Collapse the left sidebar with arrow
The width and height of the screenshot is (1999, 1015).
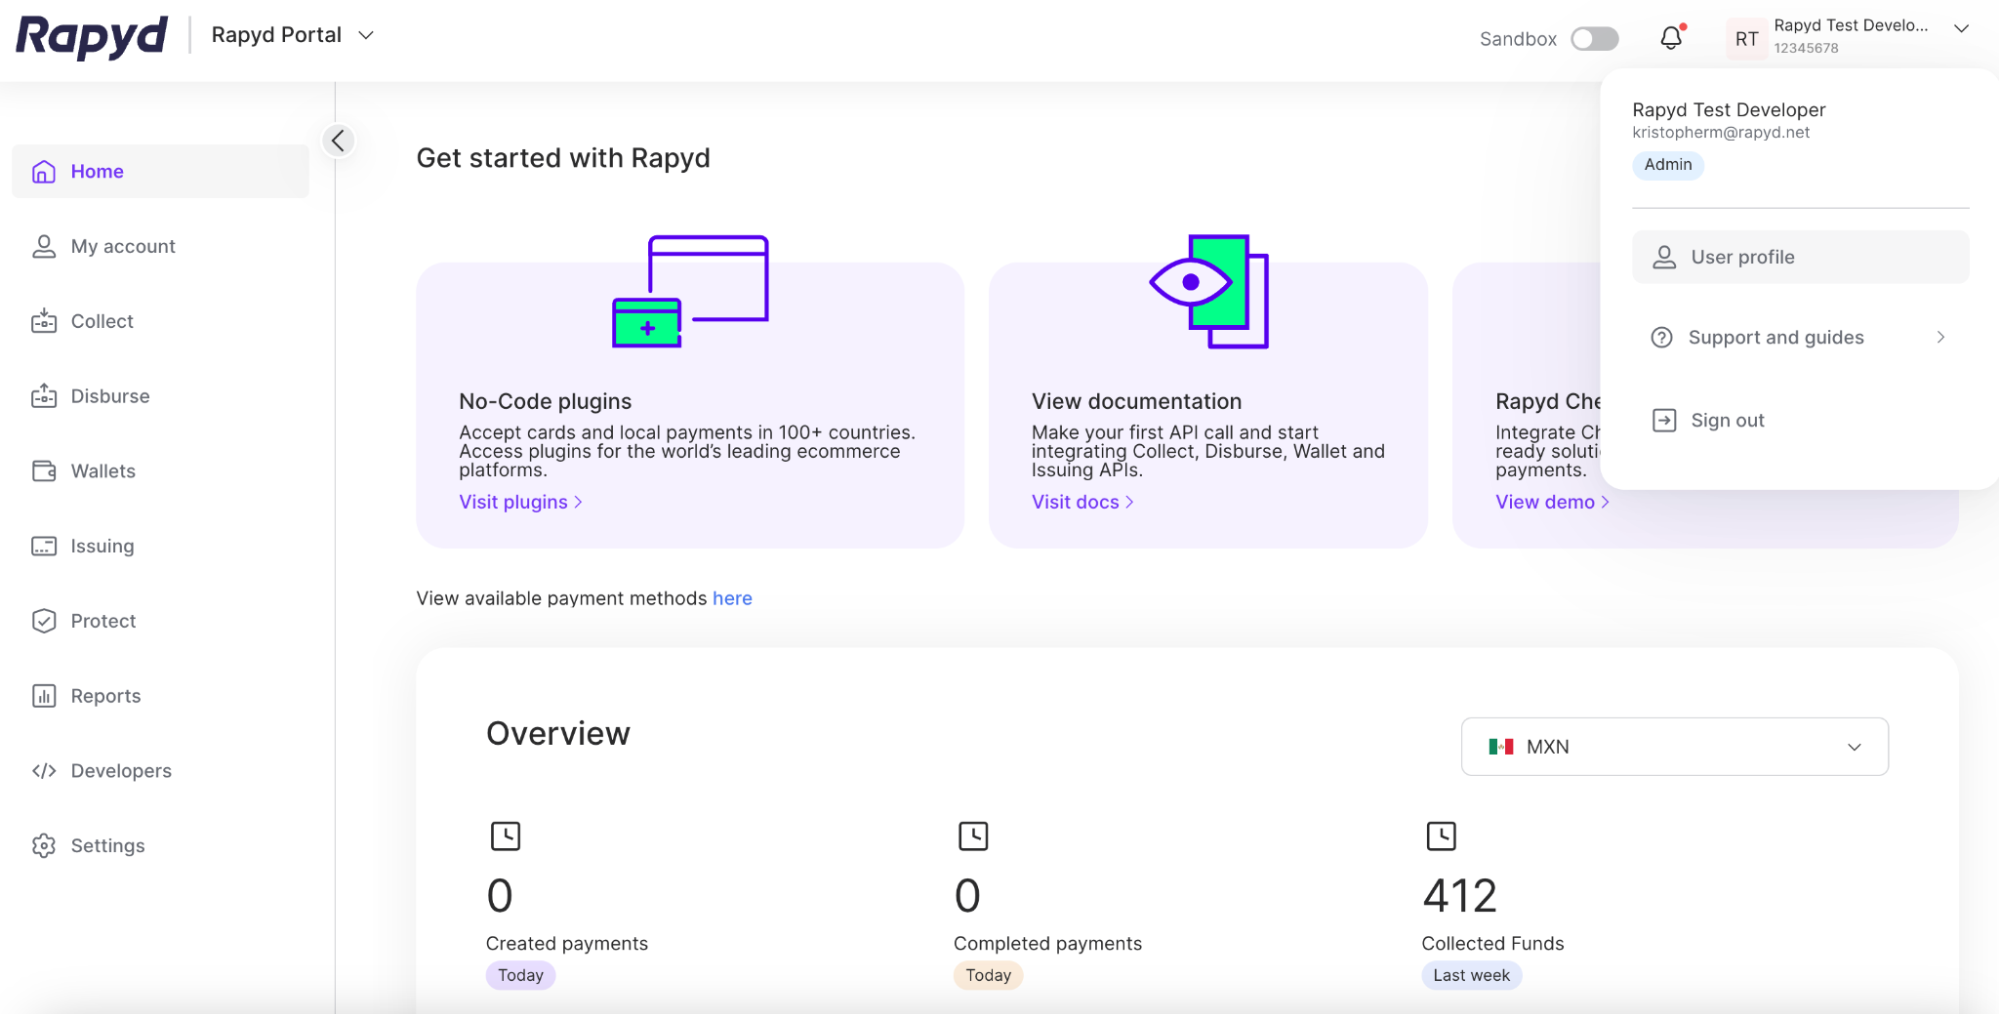[338, 141]
